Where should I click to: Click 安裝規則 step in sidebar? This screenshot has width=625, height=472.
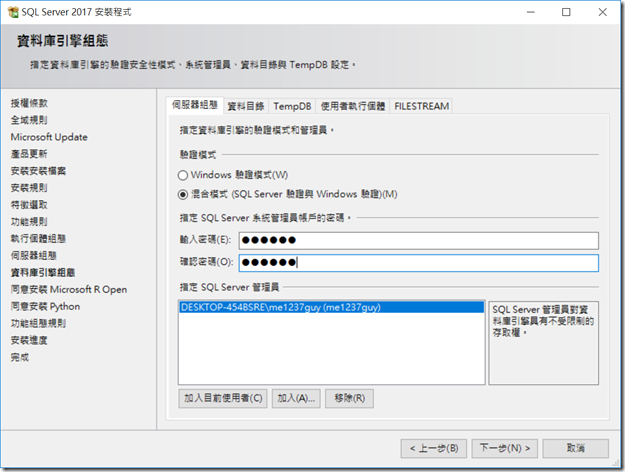click(x=29, y=188)
